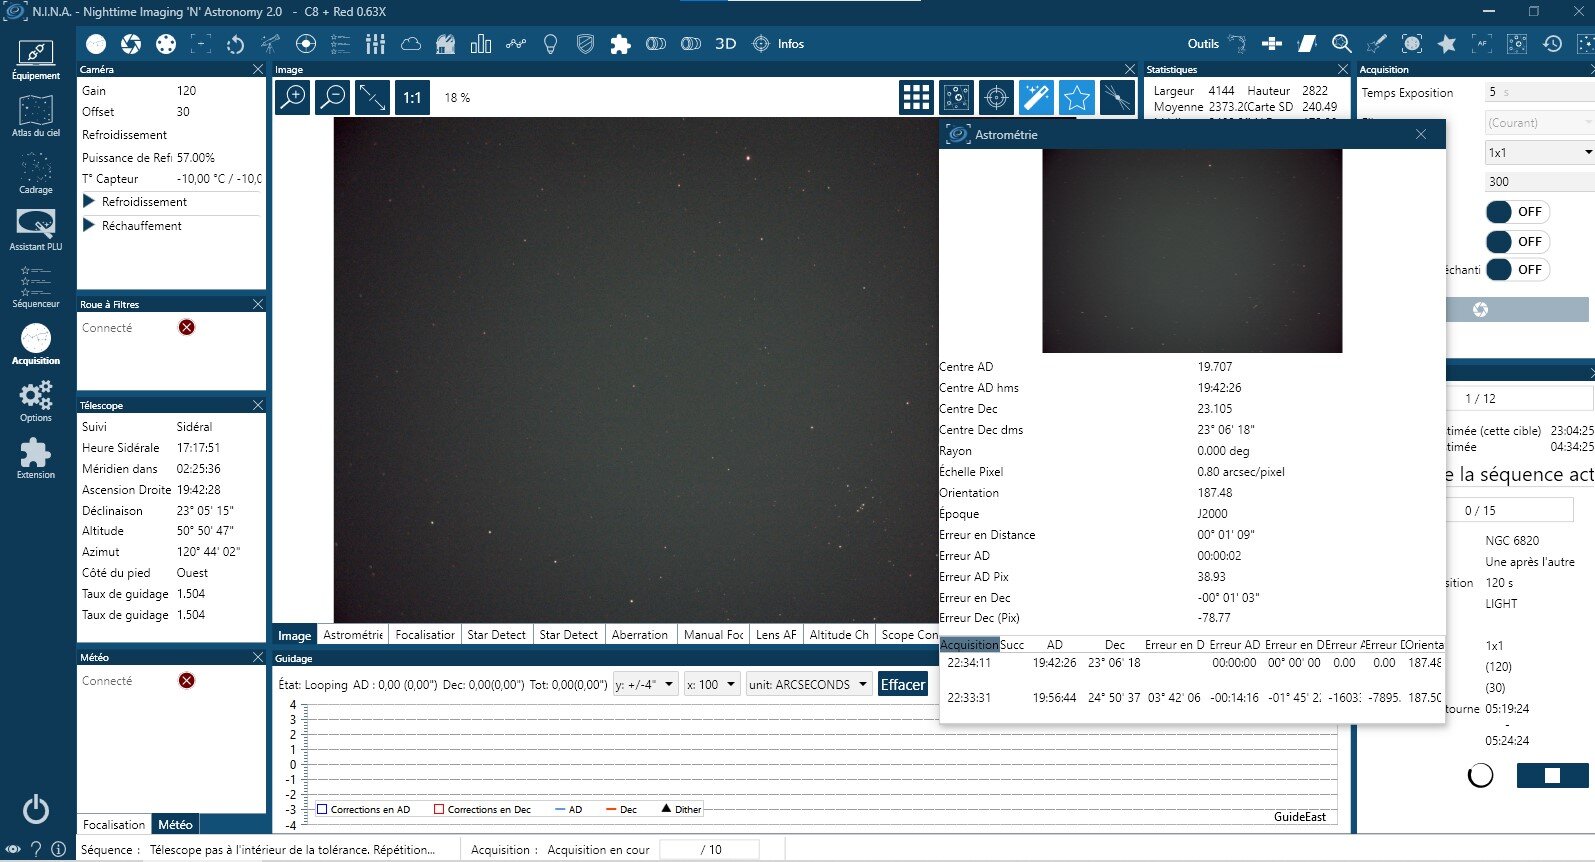Switch to the Manual Focus tab
Image resolution: width=1595 pixels, height=862 pixels.
click(x=714, y=635)
